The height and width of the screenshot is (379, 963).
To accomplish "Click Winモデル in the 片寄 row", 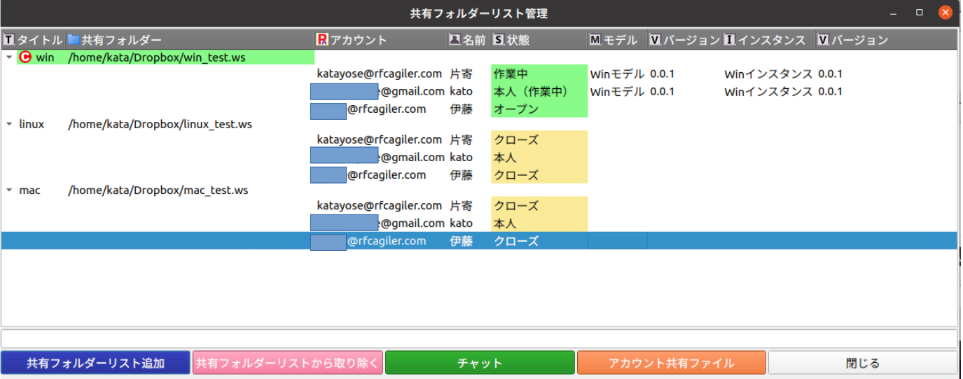I will click(617, 74).
